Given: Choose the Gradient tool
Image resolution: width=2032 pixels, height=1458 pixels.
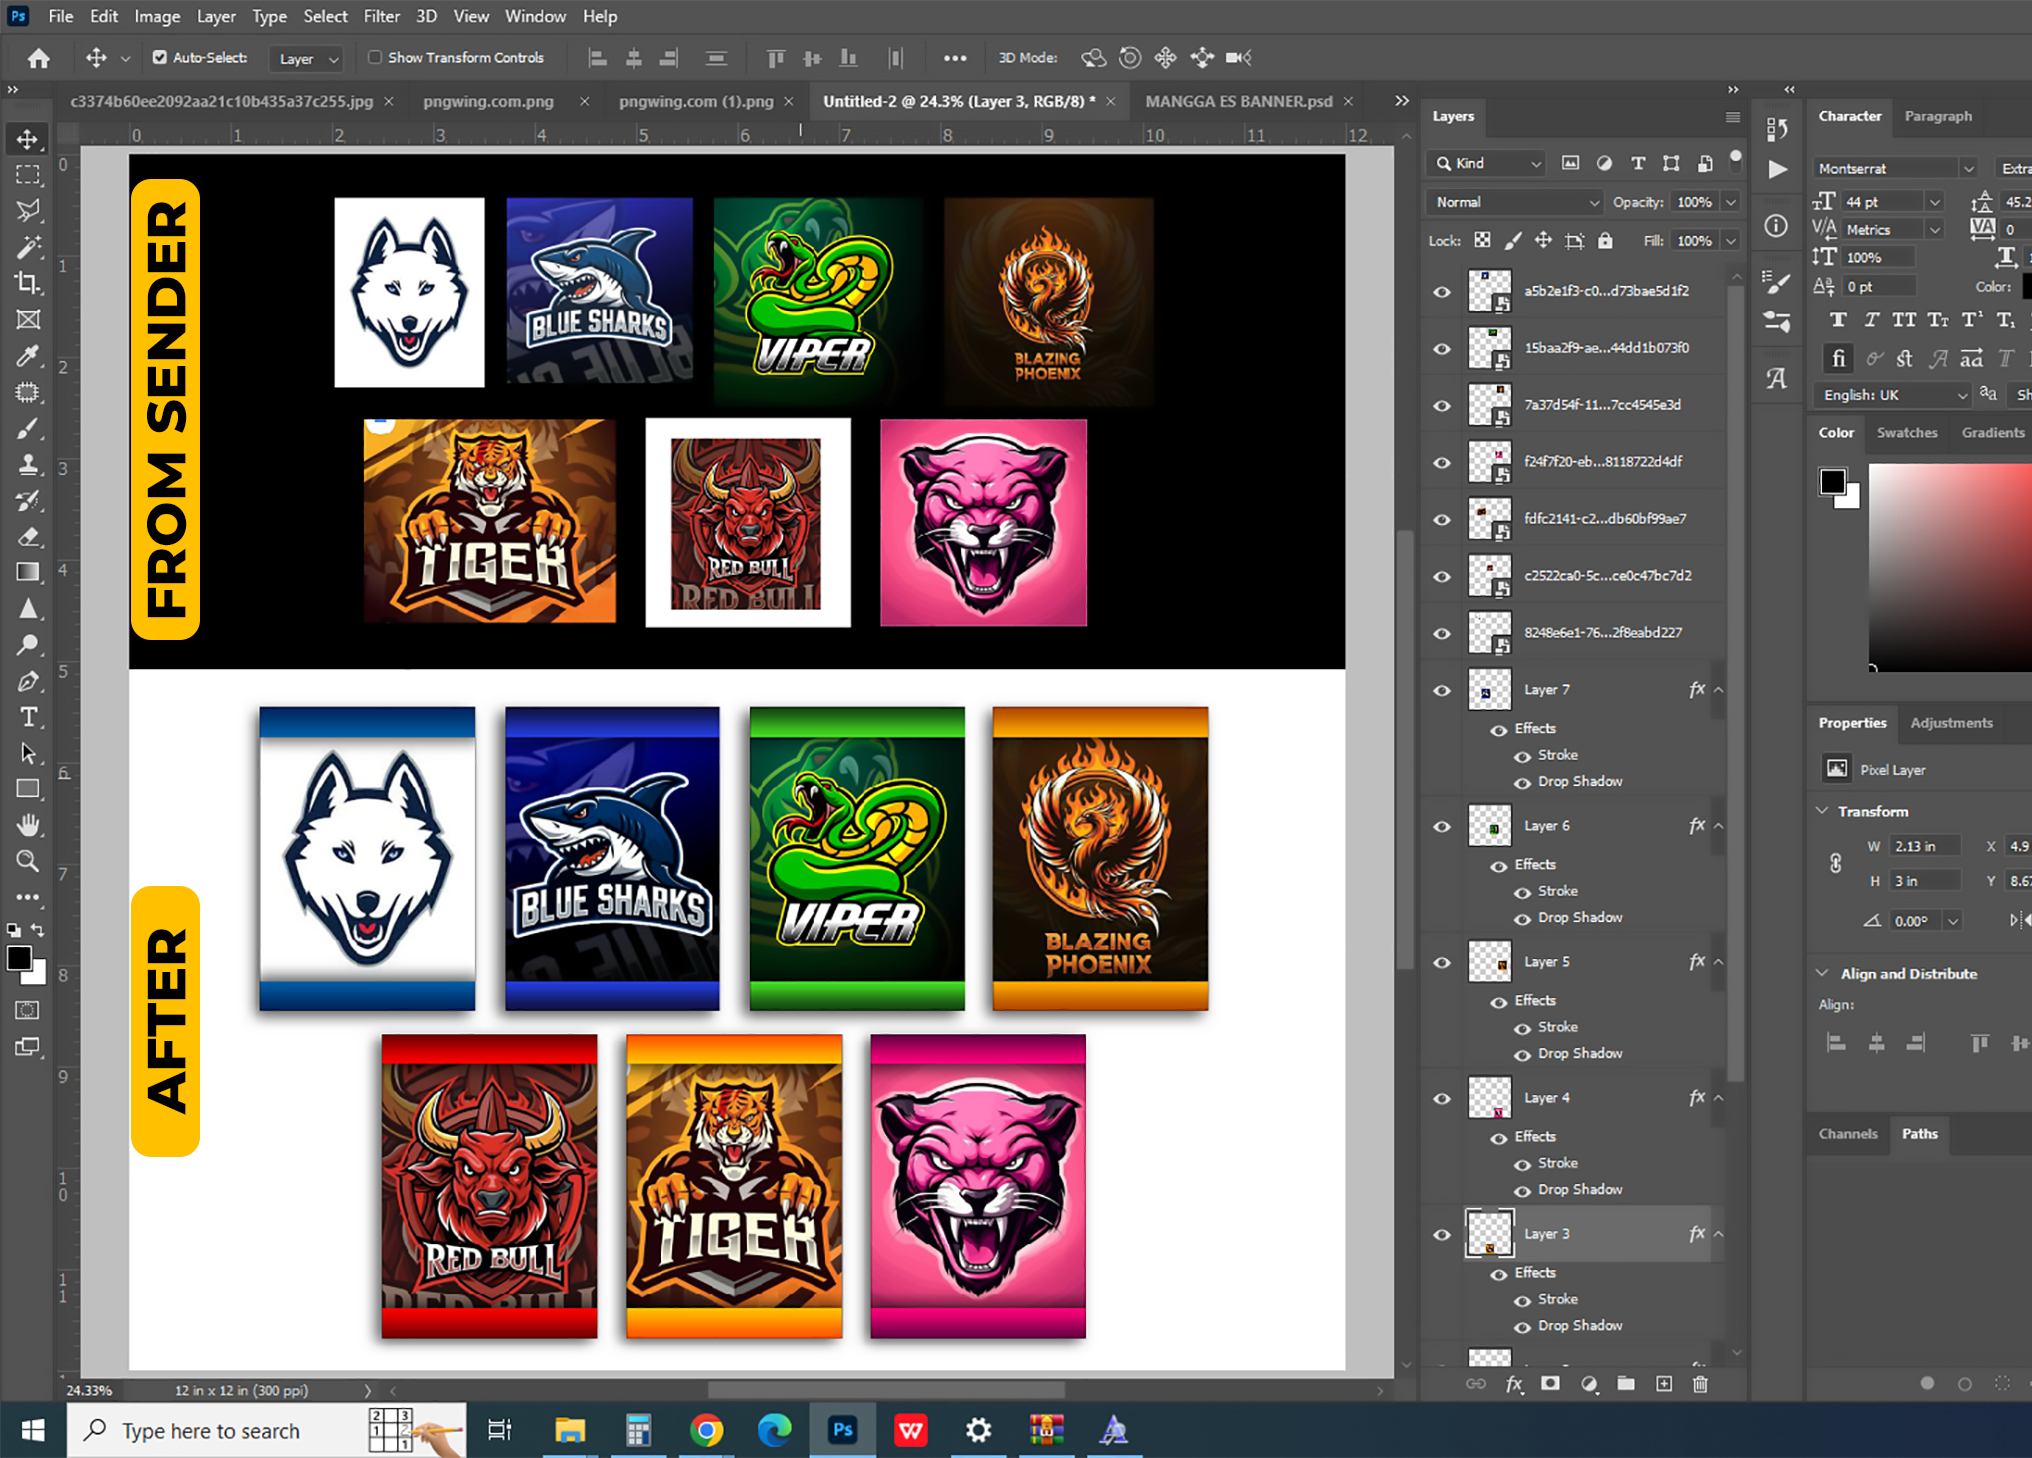Looking at the screenshot, I should [28, 572].
